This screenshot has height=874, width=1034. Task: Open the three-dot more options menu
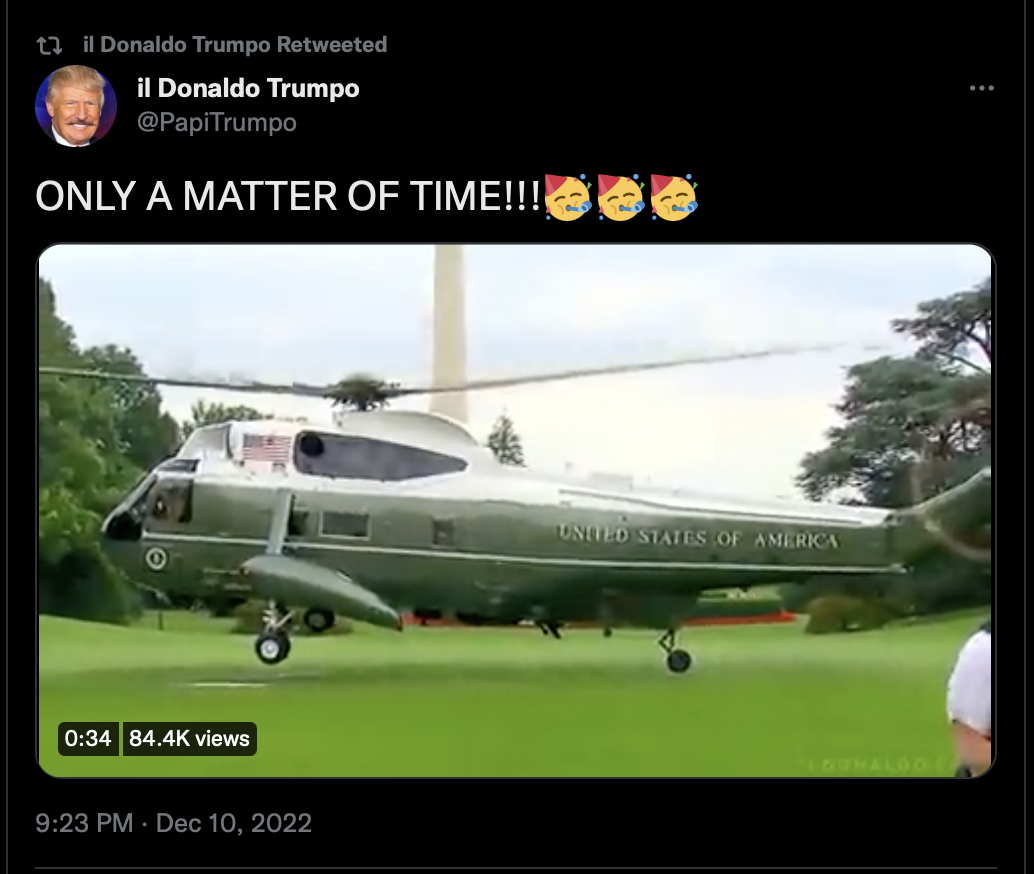(981, 88)
